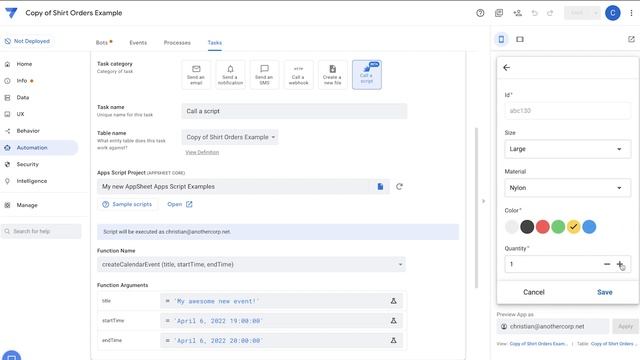
Task: Open expression assistant for endTime argument
Action: tap(393, 340)
